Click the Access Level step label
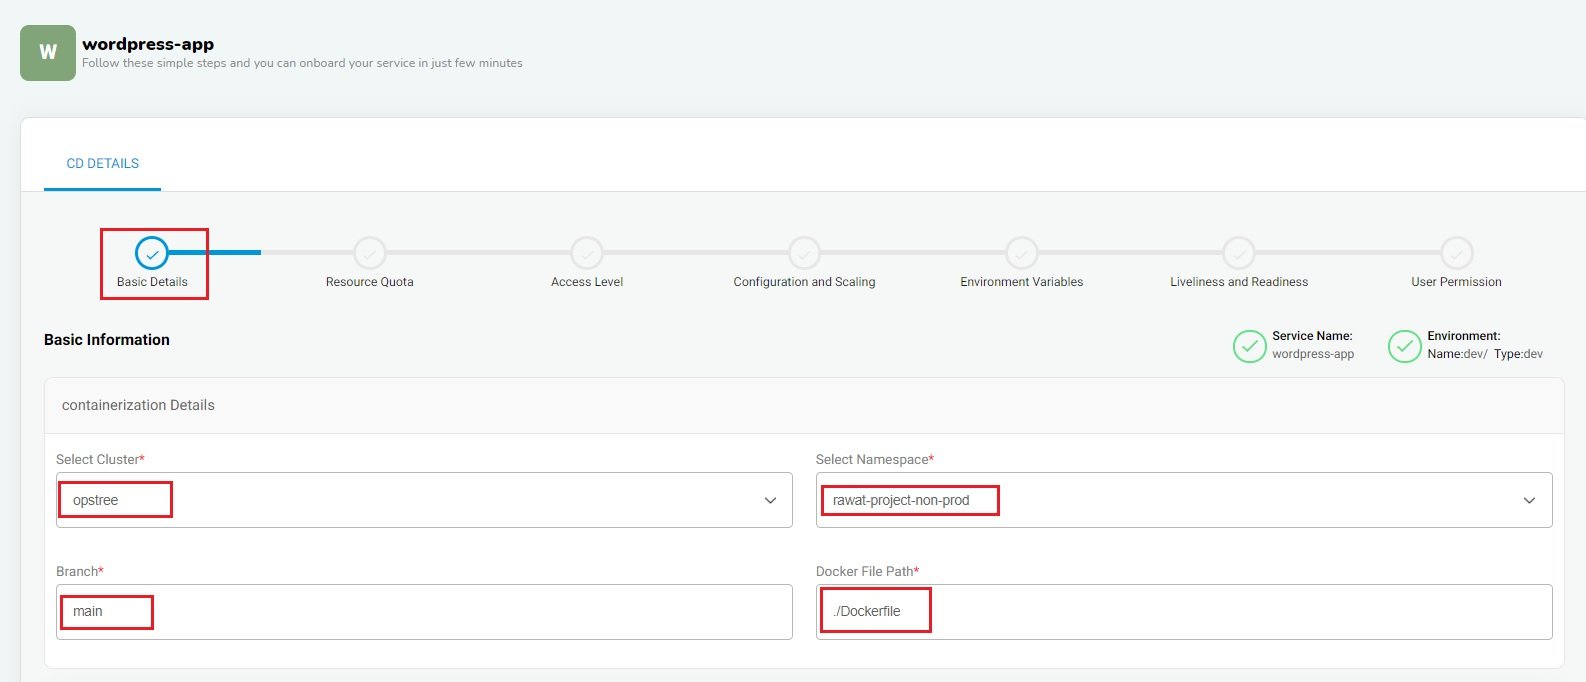The height and width of the screenshot is (682, 1586). (x=587, y=282)
